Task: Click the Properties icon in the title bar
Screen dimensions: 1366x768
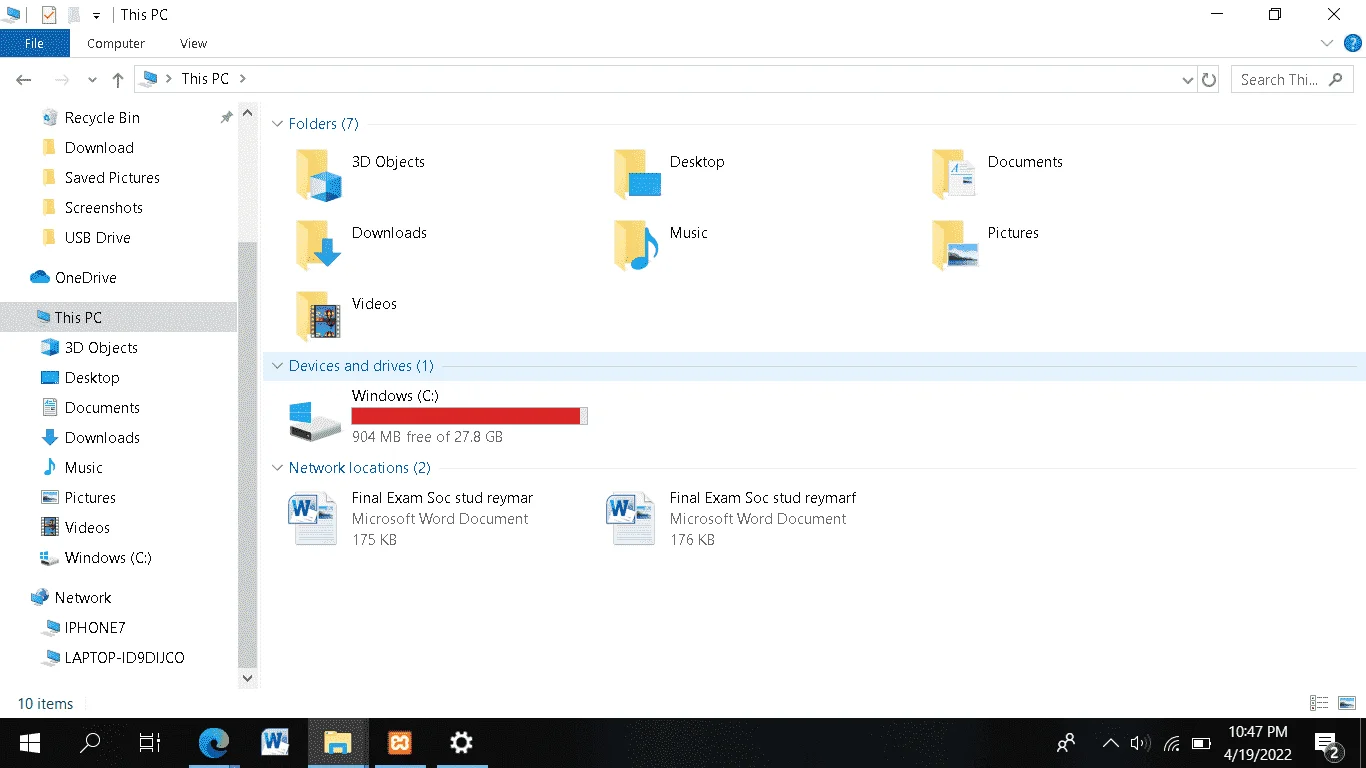Action: [49, 15]
